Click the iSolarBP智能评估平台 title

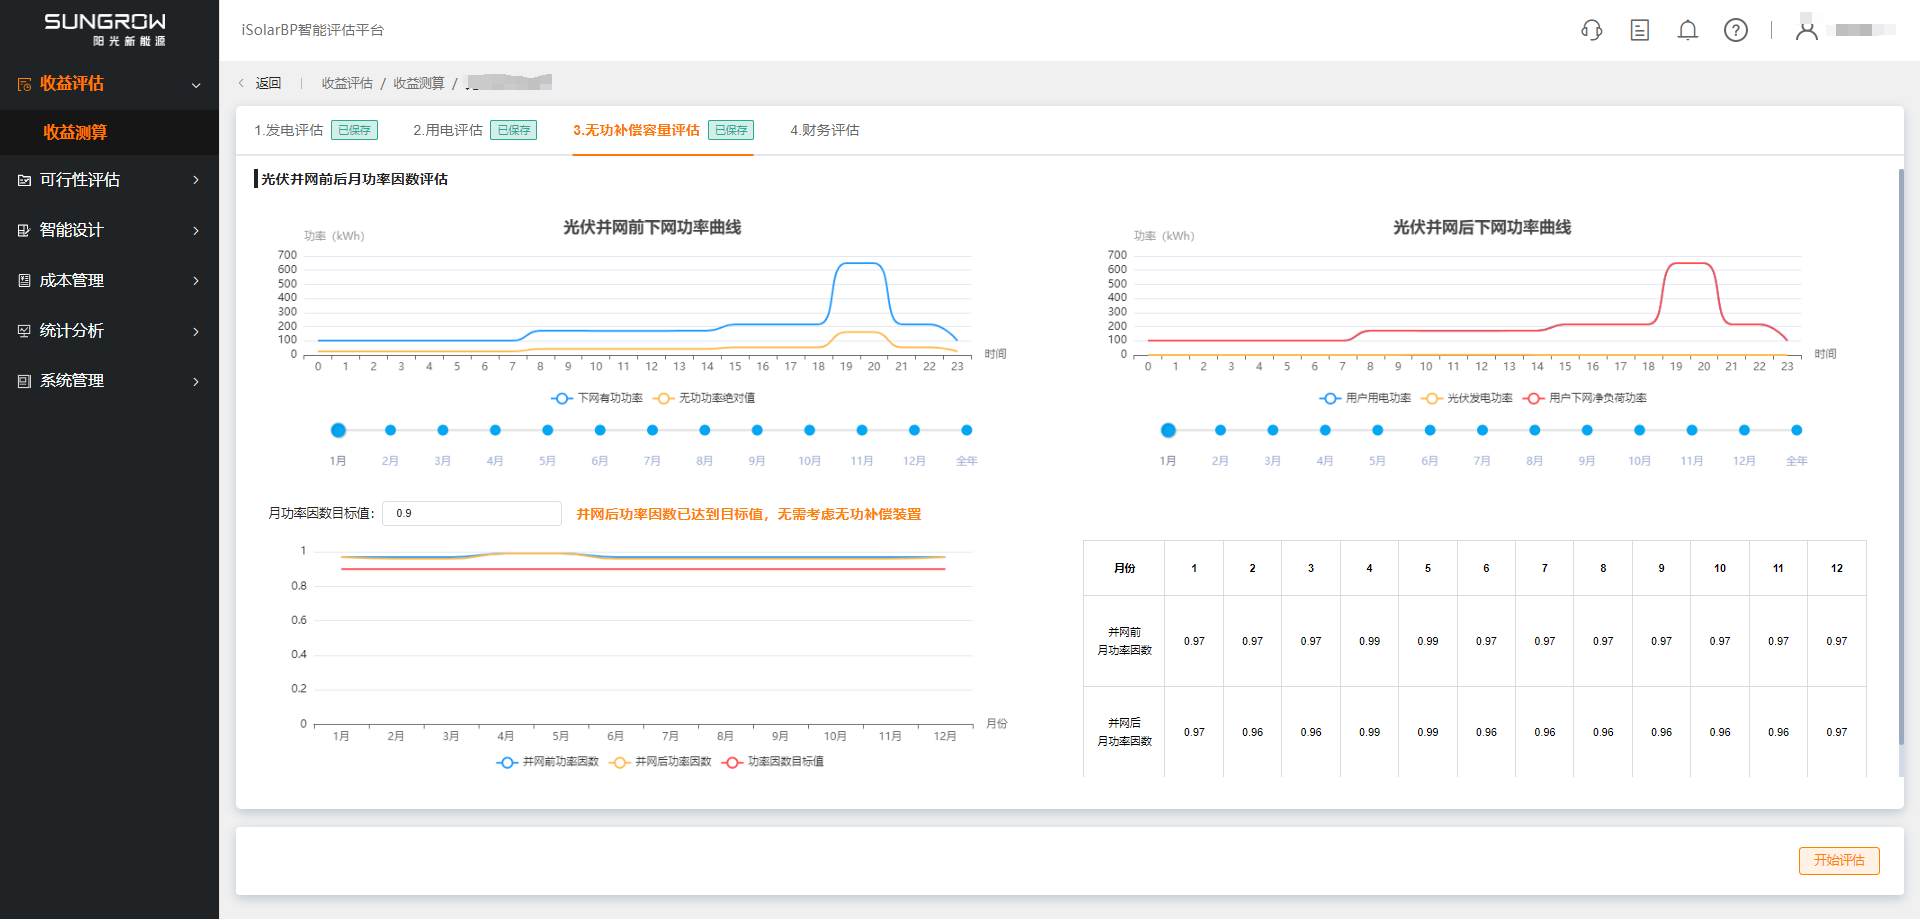point(312,30)
